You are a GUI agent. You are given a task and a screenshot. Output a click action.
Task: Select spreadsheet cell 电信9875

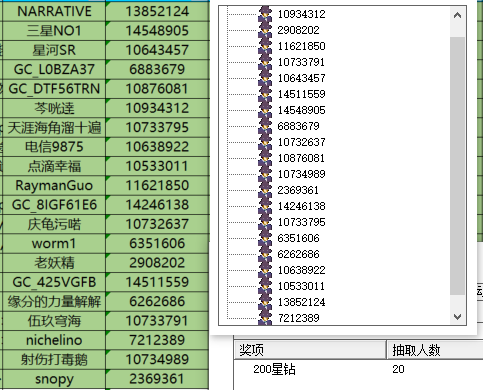click(54, 147)
